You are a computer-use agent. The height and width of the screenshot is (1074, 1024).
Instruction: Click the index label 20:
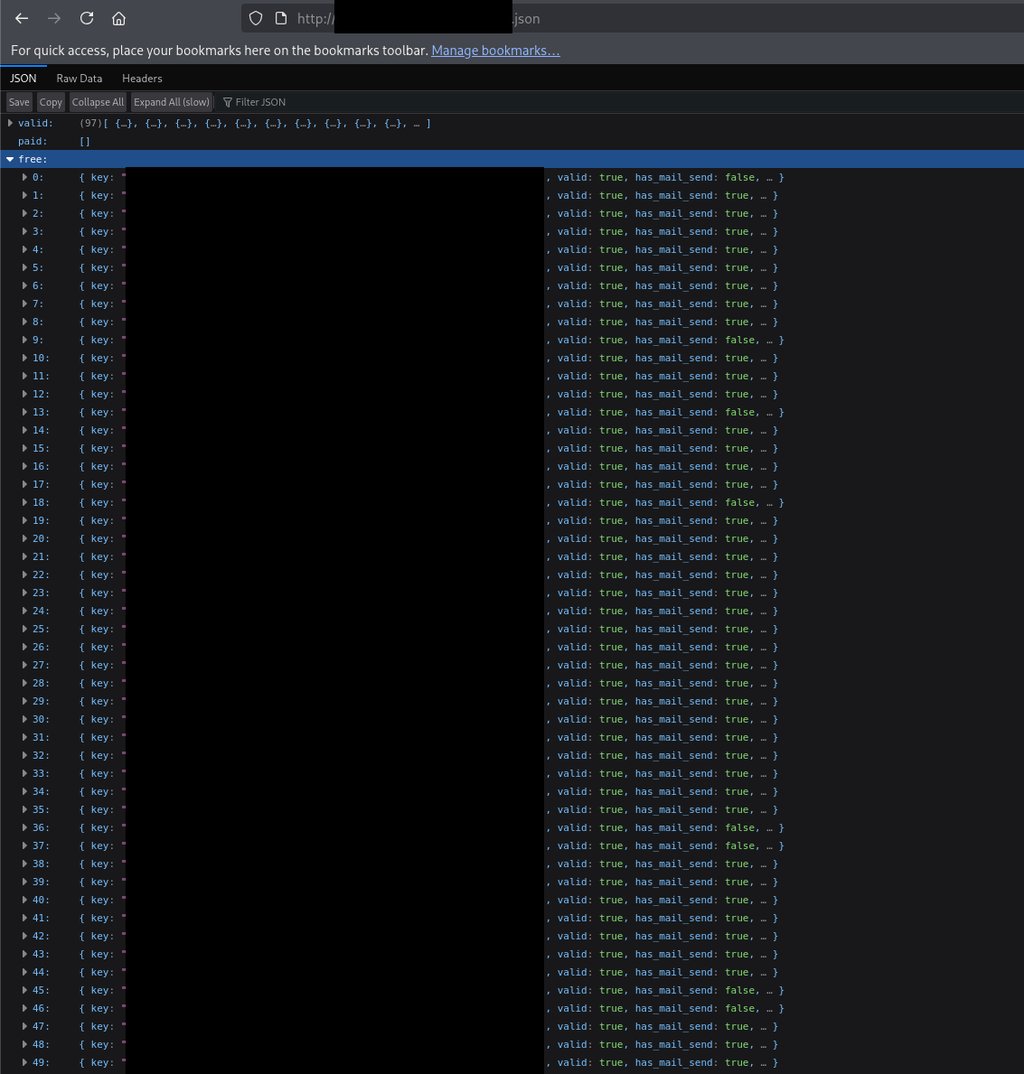[40, 539]
